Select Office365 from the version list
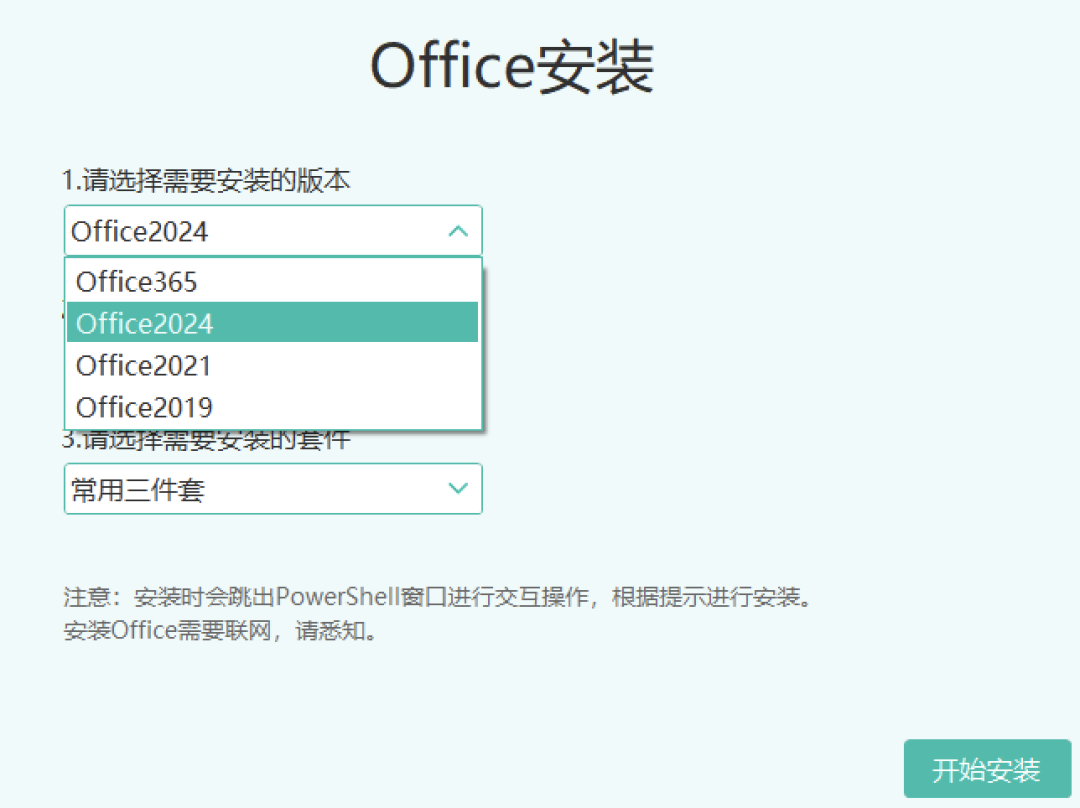Viewport: 1080px width, 808px height. point(273,282)
